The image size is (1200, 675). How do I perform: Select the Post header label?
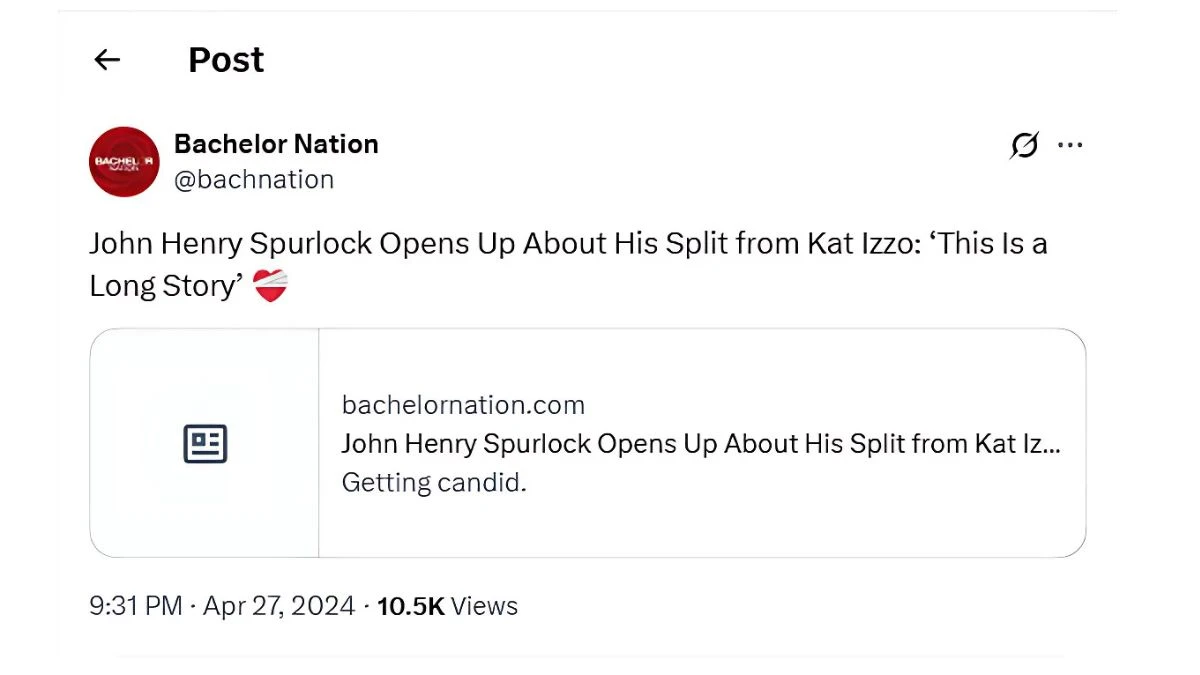coord(225,59)
